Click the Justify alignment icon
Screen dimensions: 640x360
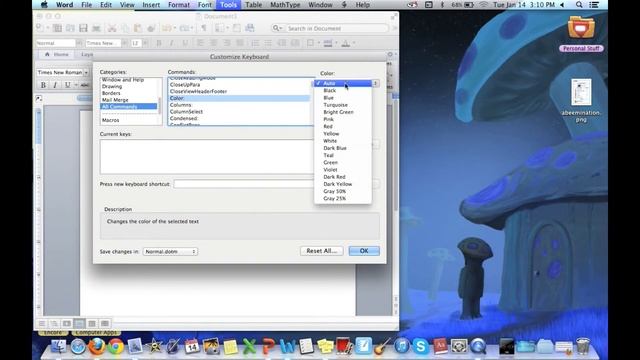pos(240,43)
